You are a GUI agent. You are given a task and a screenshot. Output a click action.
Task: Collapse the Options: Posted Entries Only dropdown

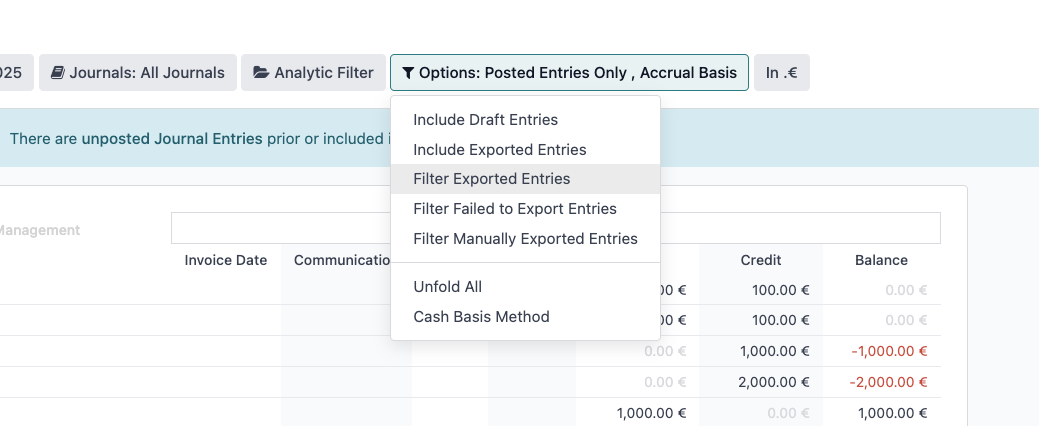(x=569, y=73)
